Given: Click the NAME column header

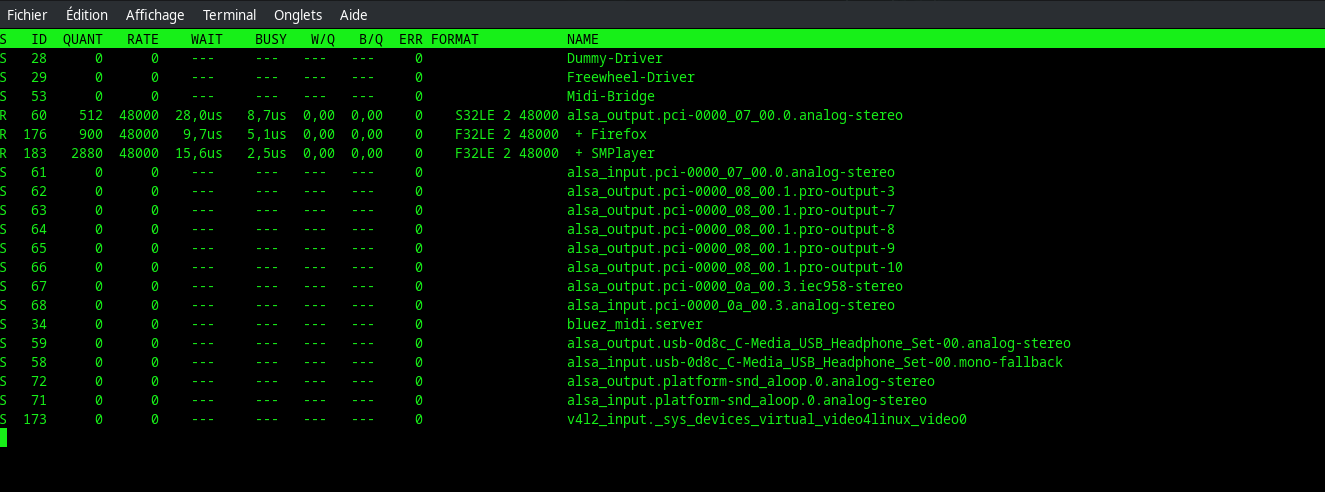Looking at the screenshot, I should (583, 40).
